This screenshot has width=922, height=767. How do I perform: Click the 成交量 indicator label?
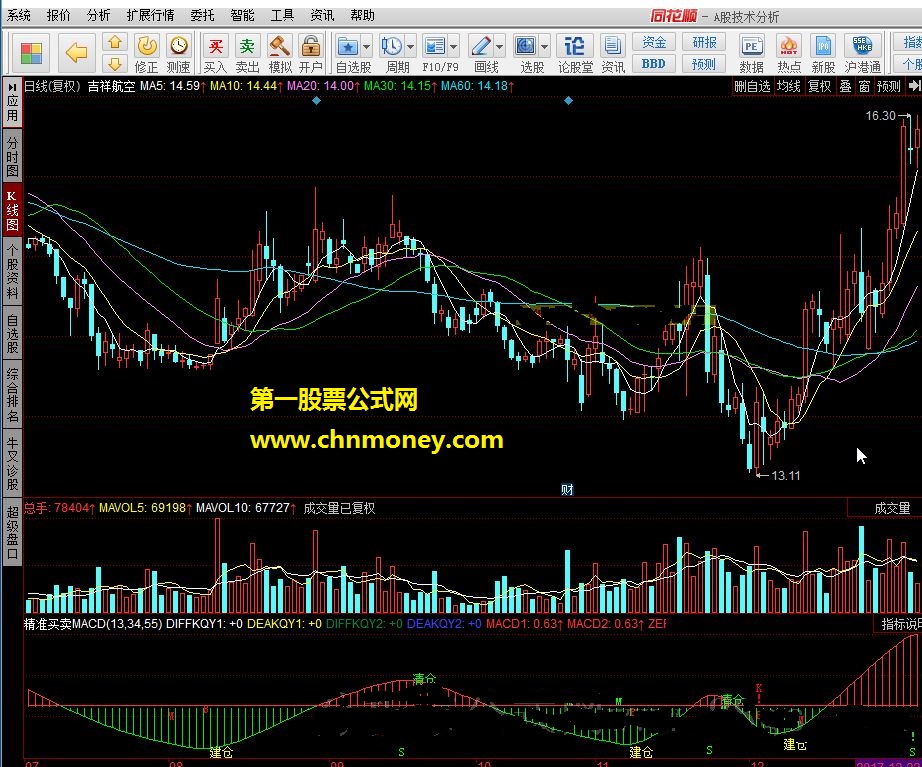click(x=892, y=508)
